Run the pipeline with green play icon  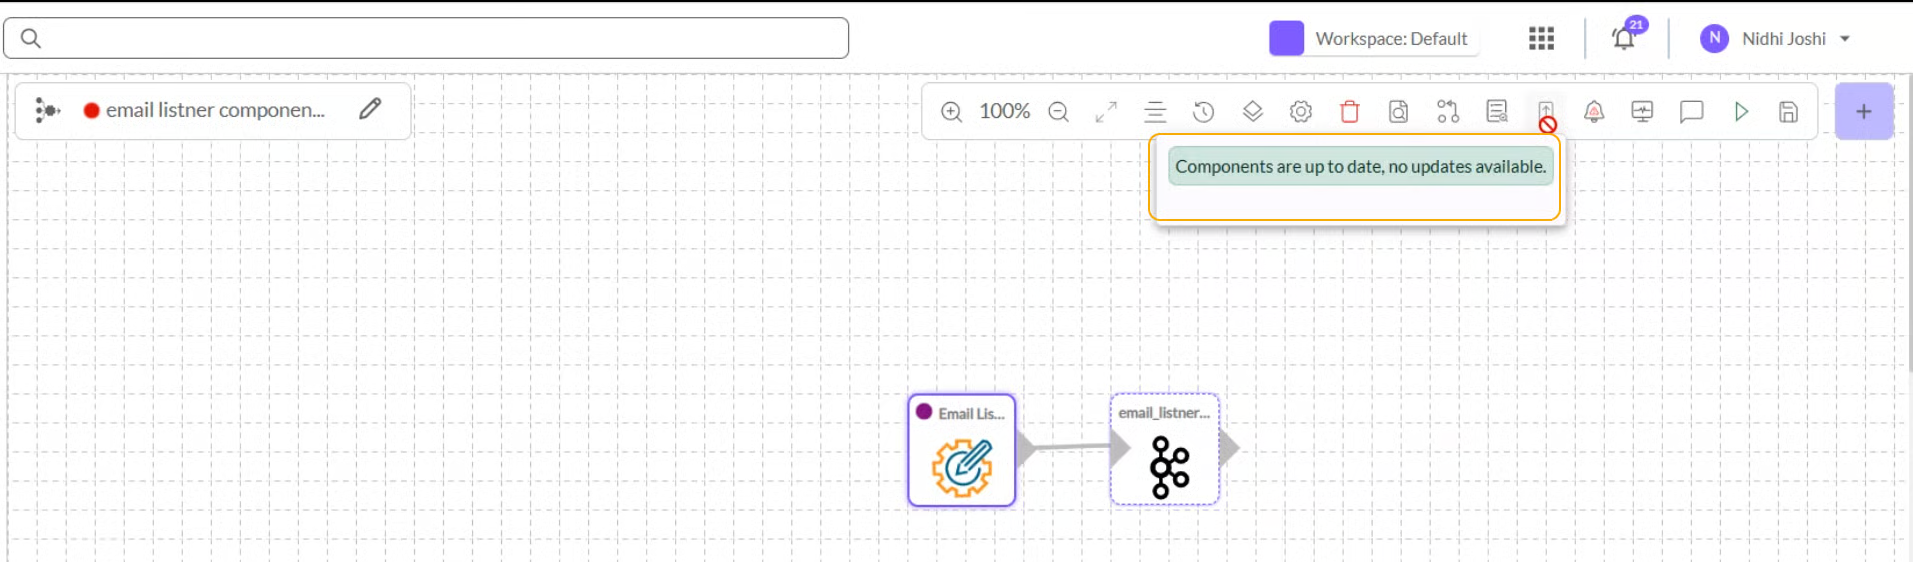pyautogui.click(x=1741, y=112)
